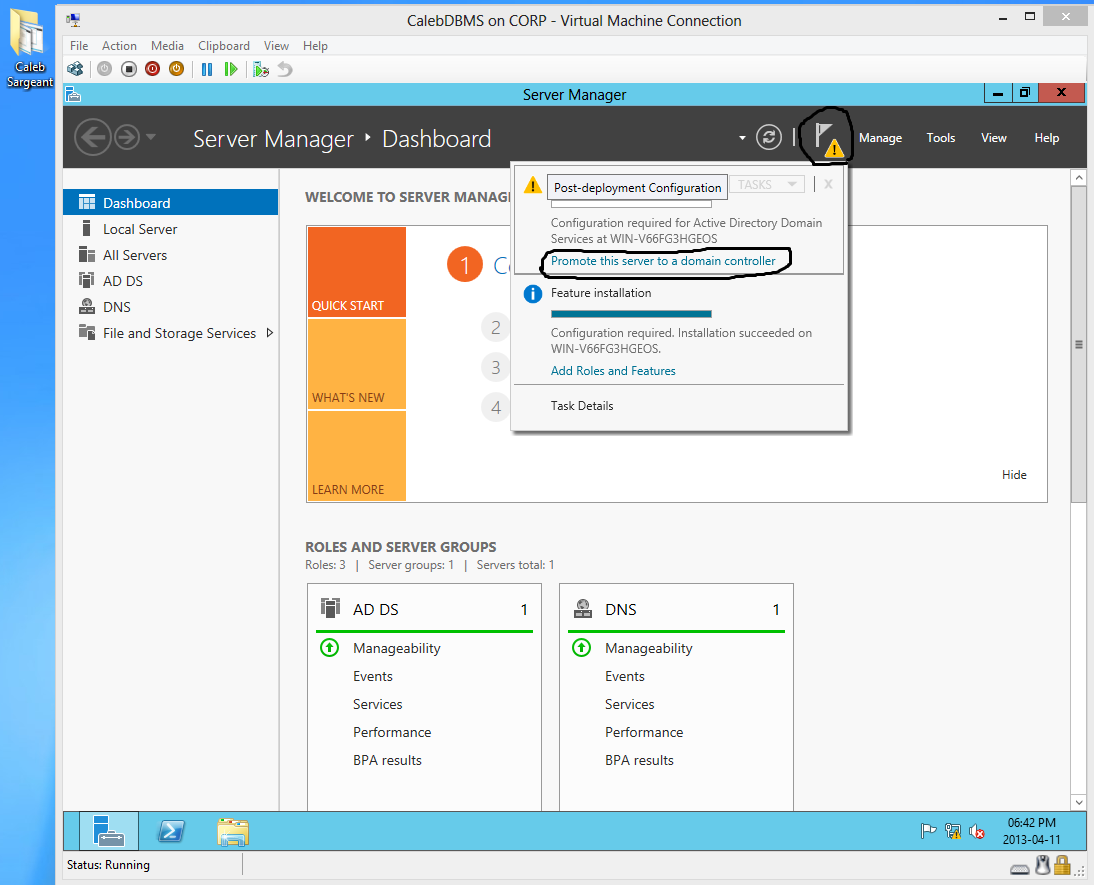Hide the welcome tile
1094x885 pixels.
click(x=1014, y=475)
